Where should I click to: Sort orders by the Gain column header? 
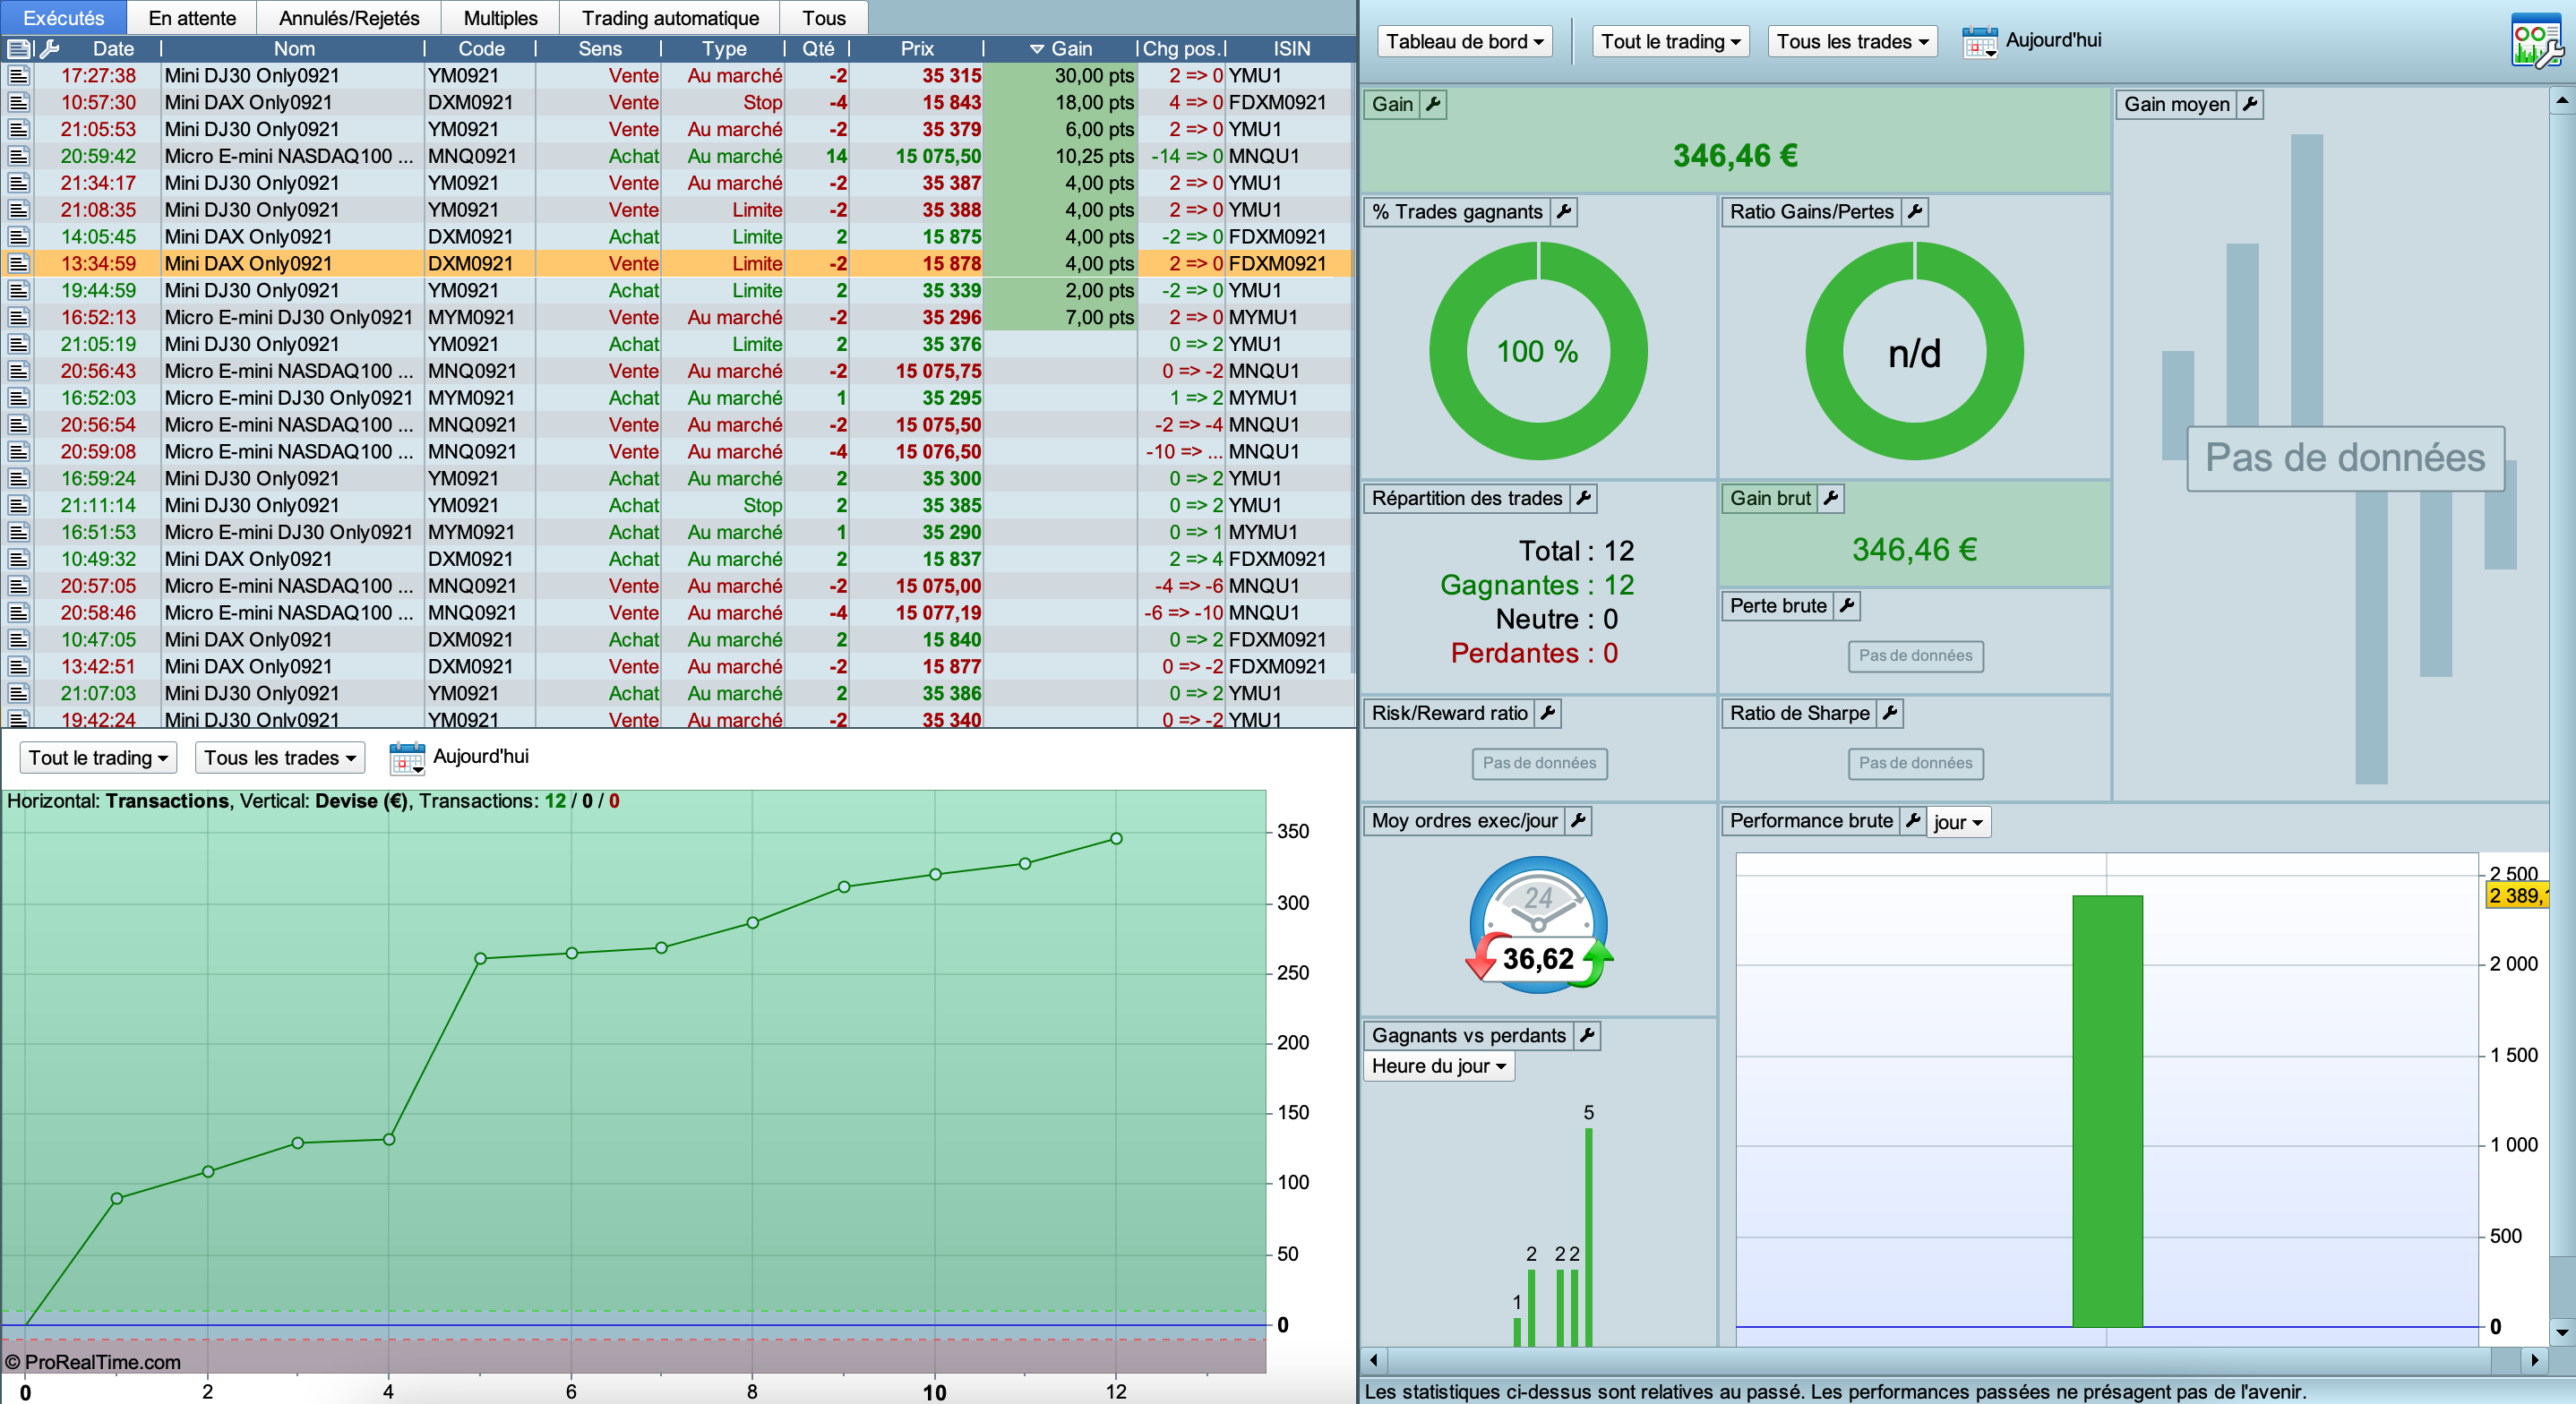click(1070, 48)
